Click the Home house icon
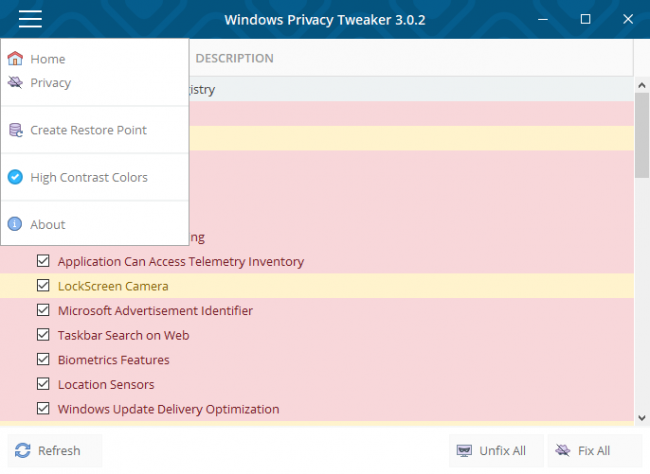The image size is (650, 474). click(15, 58)
